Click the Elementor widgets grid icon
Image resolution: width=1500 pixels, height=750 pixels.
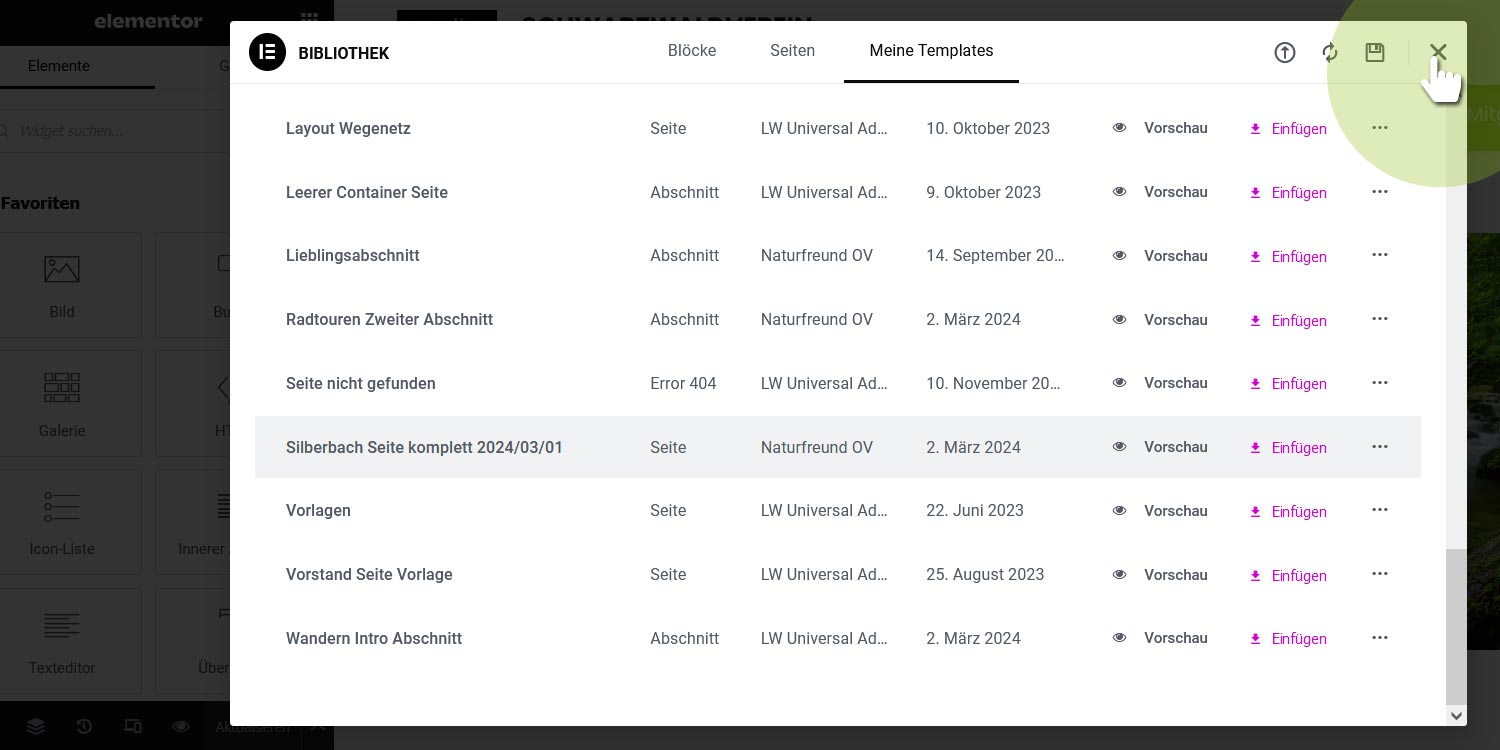pos(310,21)
